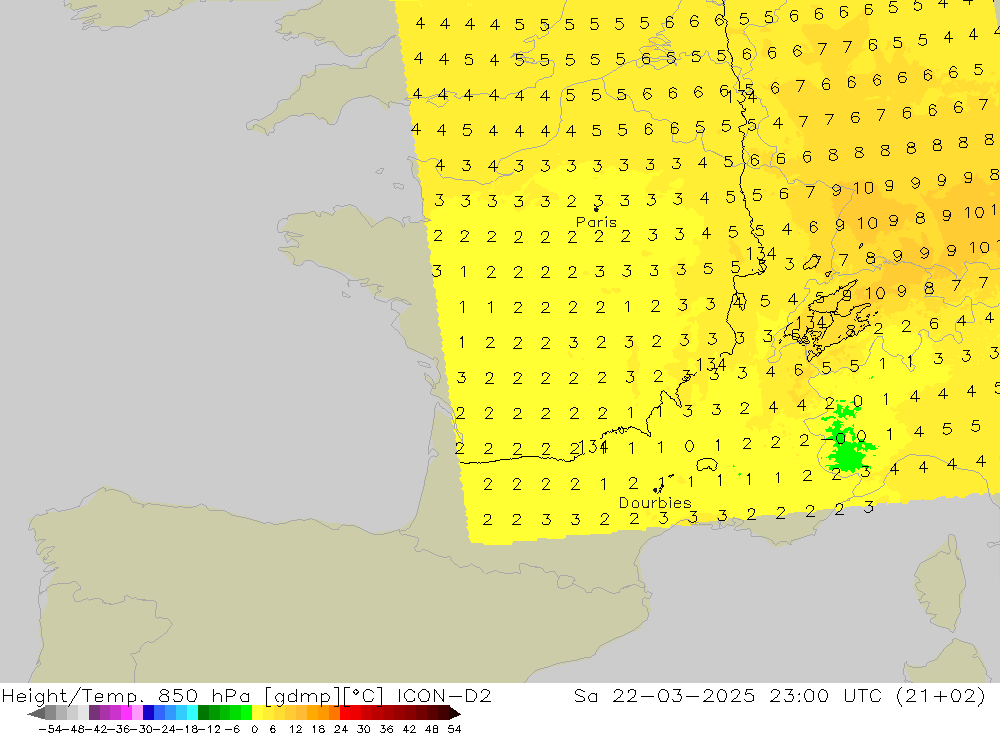Click the '-30' legend scale value
This screenshot has height=733, width=1000.
pyautogui.click(x=142, y=729)
